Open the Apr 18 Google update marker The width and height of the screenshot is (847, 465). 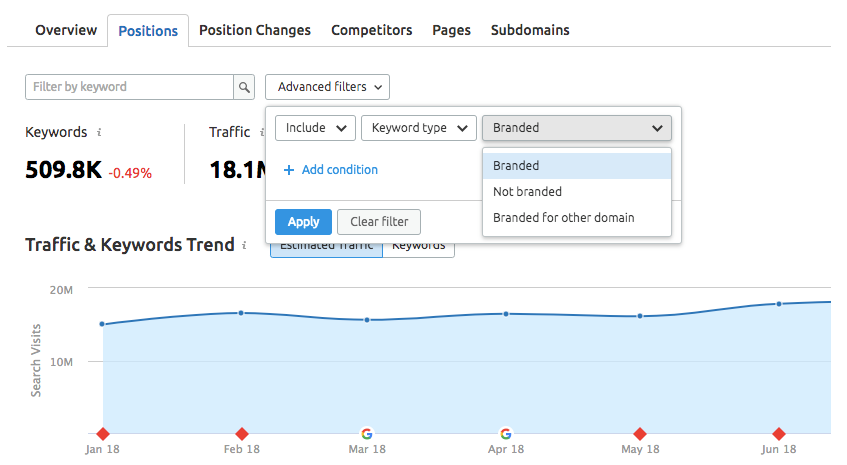(x=506, y=434)
